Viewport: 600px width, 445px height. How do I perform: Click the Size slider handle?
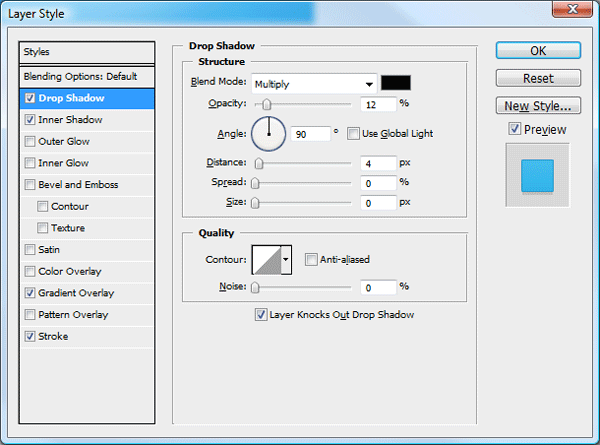pyautogui.click(x=255, y=203)
